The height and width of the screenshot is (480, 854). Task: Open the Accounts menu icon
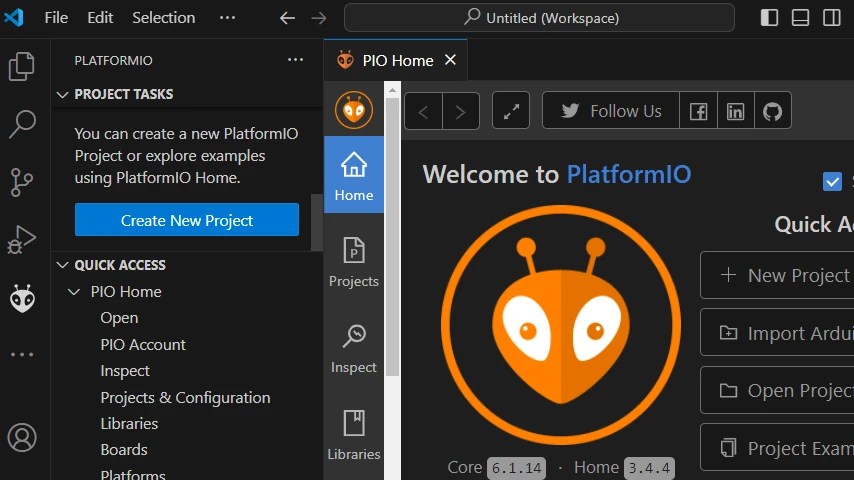click(22, 438)
